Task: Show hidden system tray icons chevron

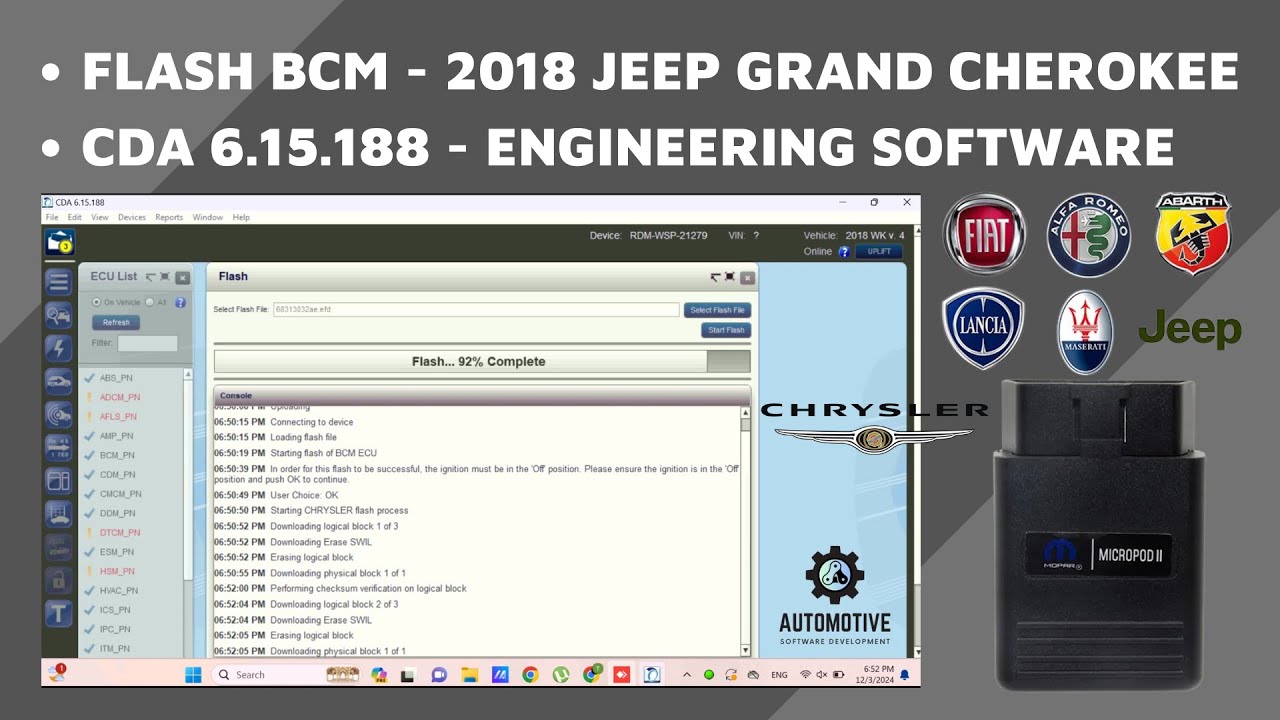Action: 687,675
